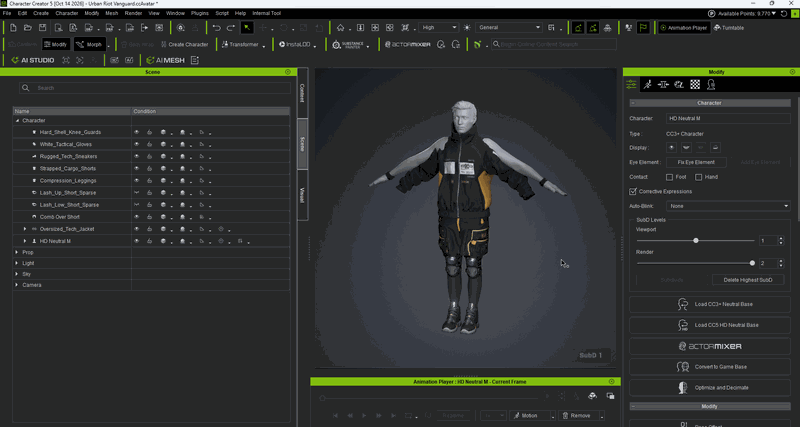Click the sun light icon beside General
800x427 pixels.
coord(467,28)
